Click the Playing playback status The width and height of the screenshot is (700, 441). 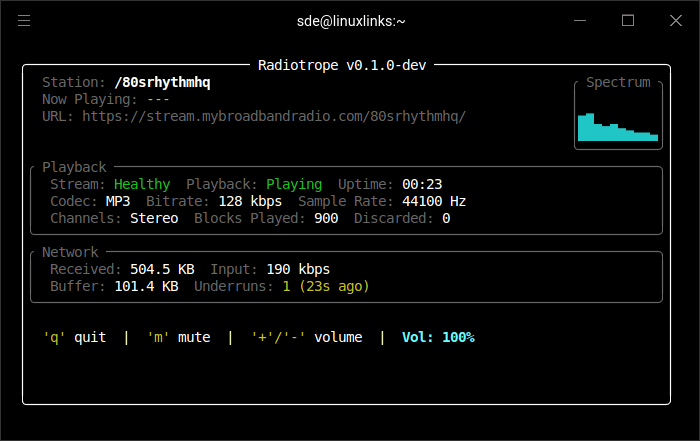coord(294,184)
